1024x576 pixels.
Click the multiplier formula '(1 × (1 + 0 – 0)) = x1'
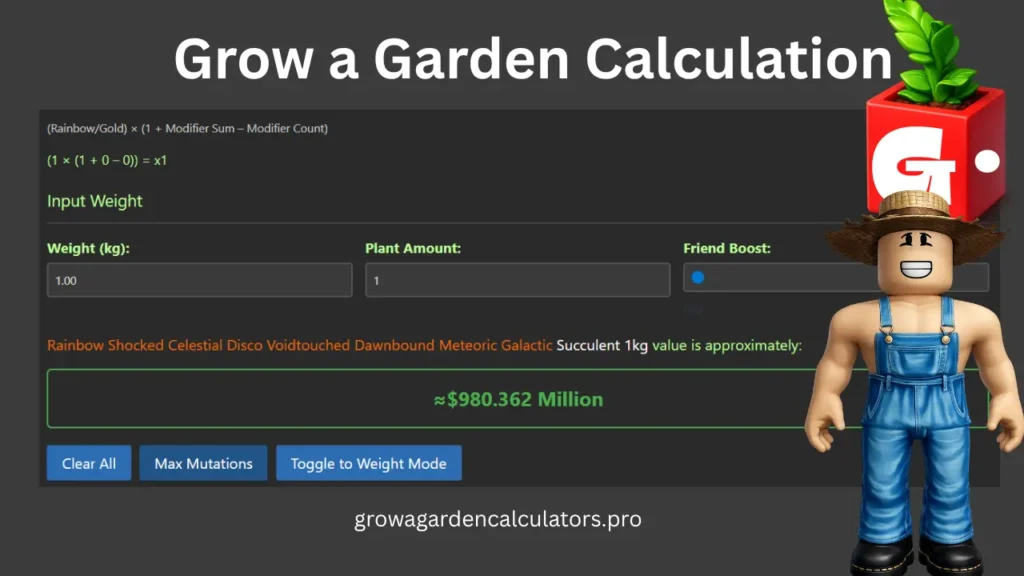(x=106, y=160)
